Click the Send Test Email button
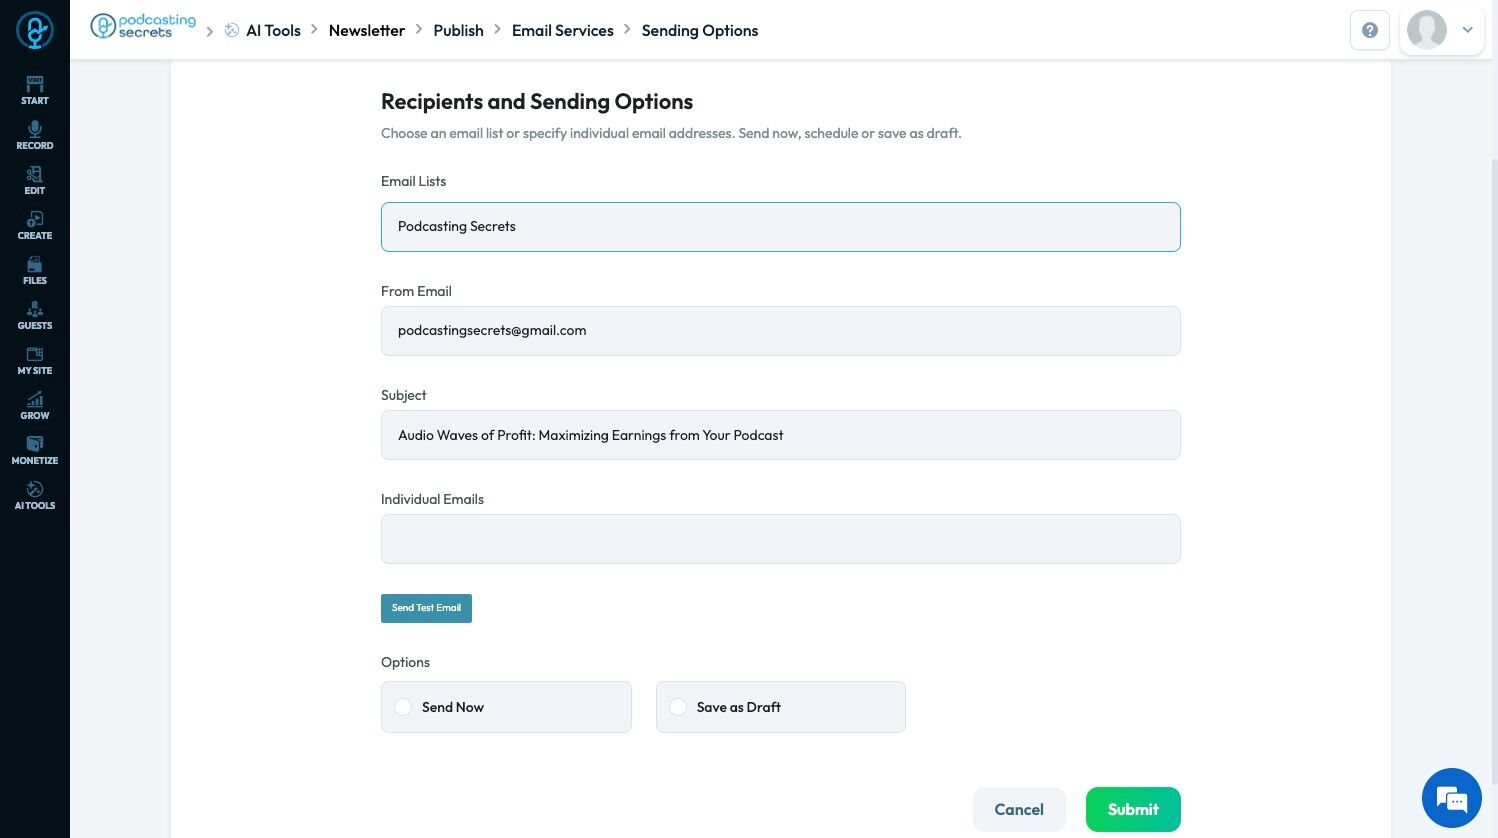The width and height of the screenshot is (1498, 838). pyautogui.click(x=426, y=608)
